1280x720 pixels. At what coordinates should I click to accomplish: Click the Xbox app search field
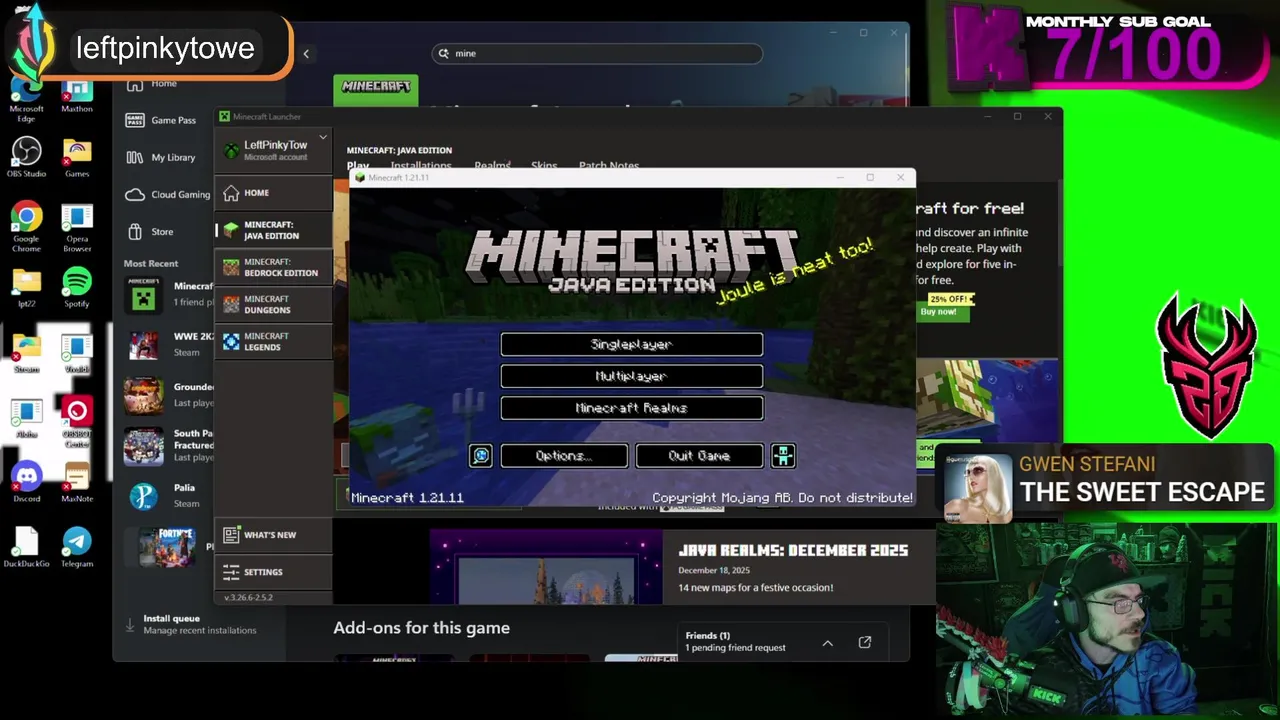tap(597, 54)
